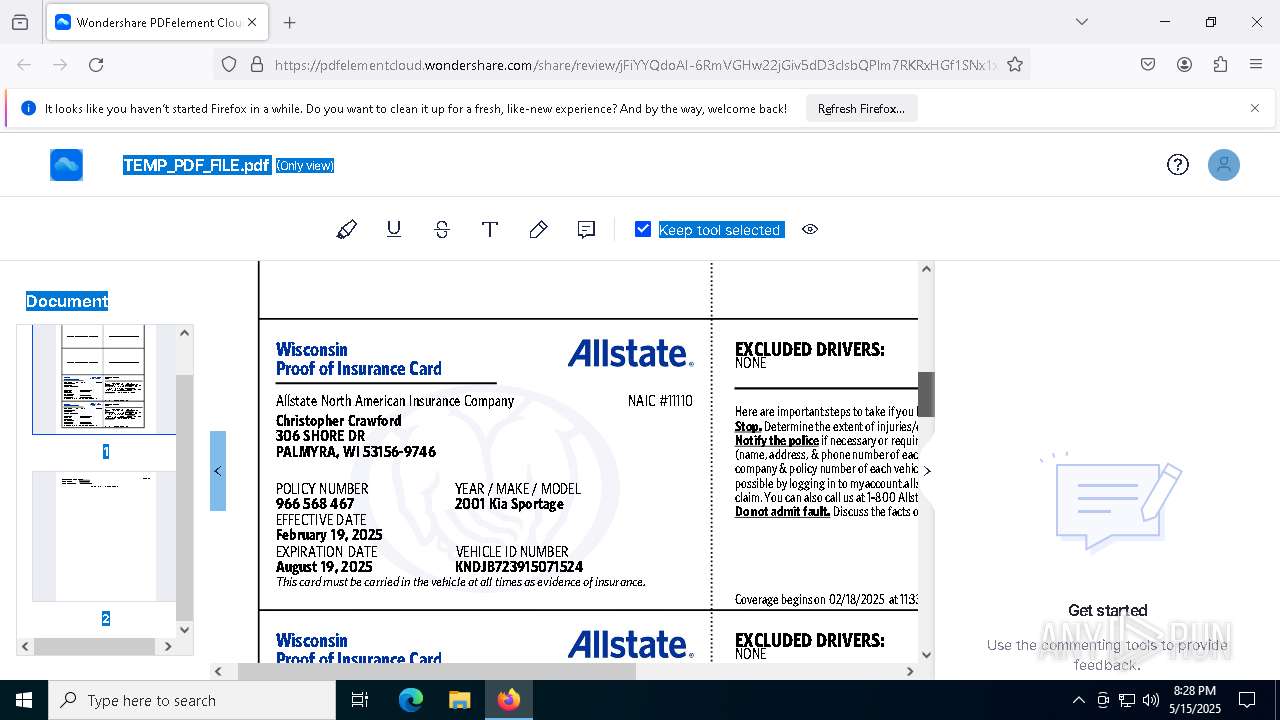Expand the right comments panel arrow
This screenshot has width=1280, height=720.
point(927,471)
